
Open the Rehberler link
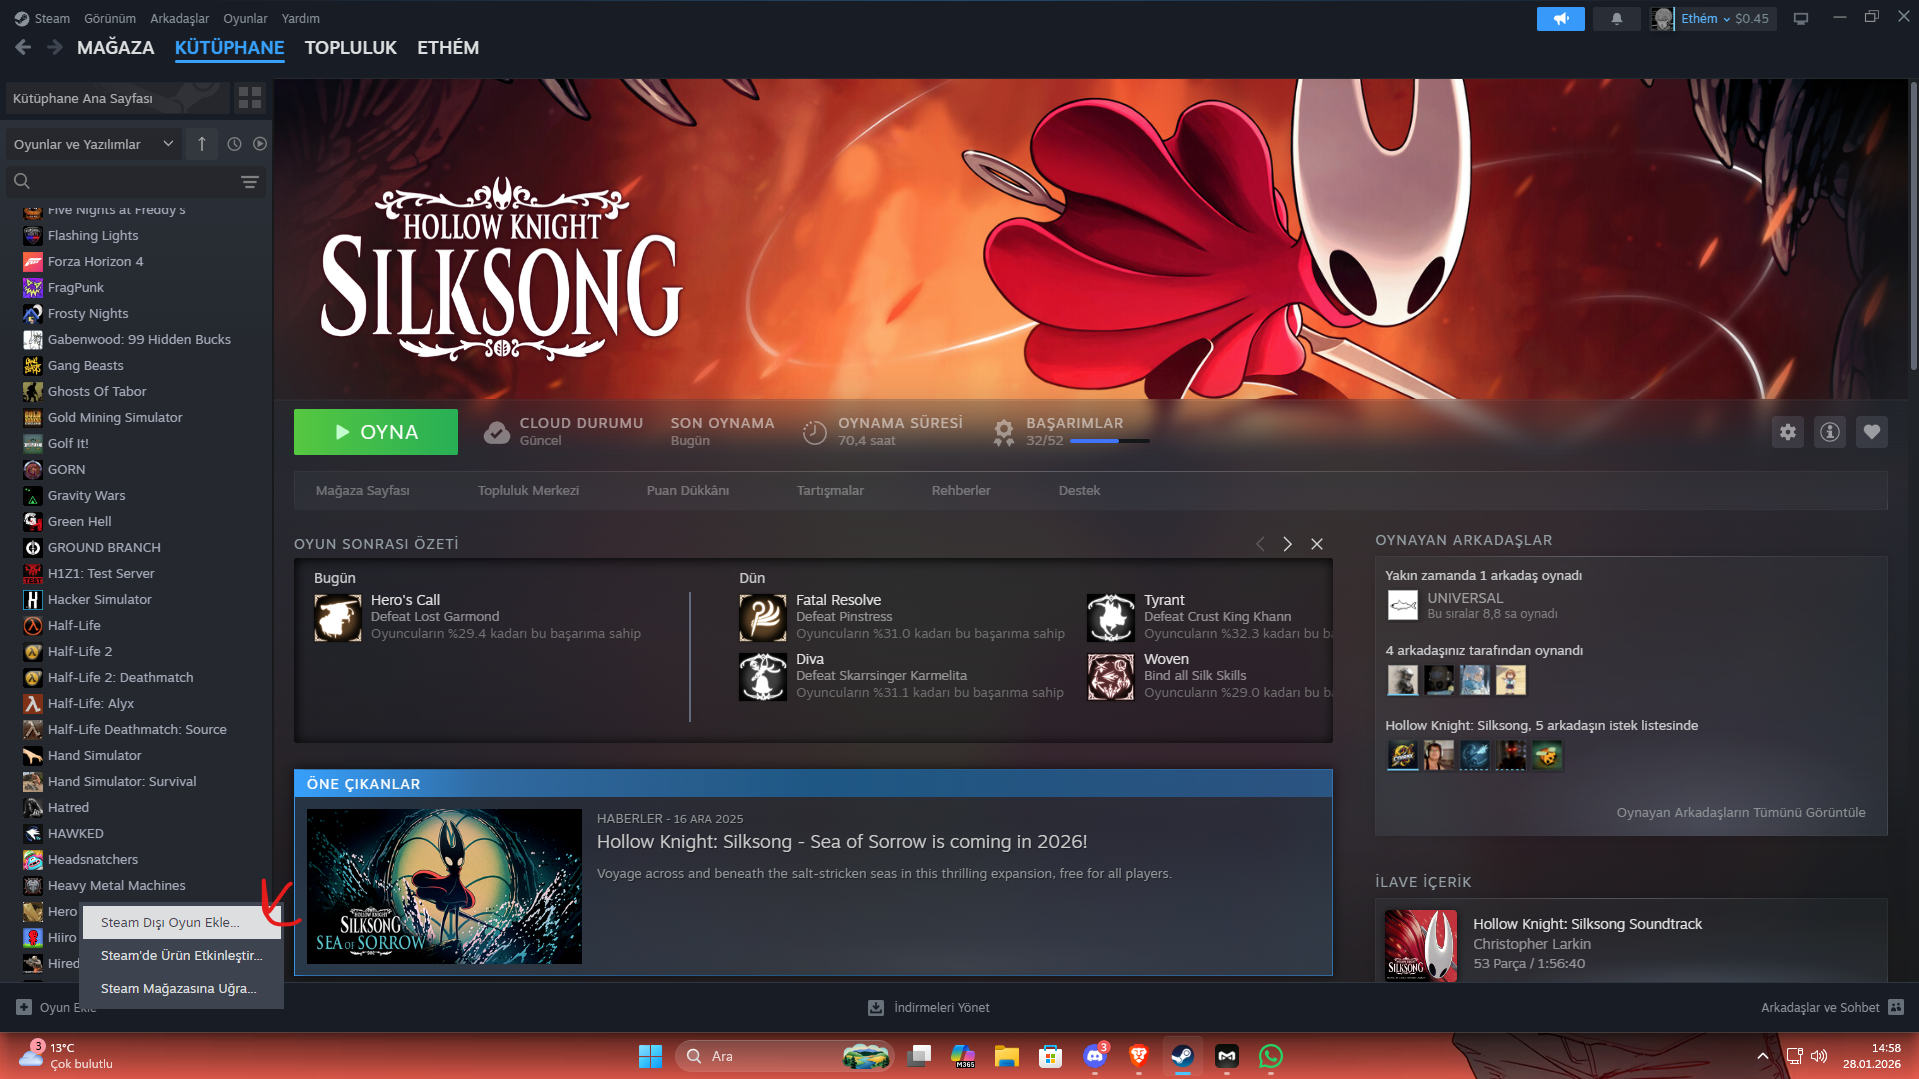[961, 491]
